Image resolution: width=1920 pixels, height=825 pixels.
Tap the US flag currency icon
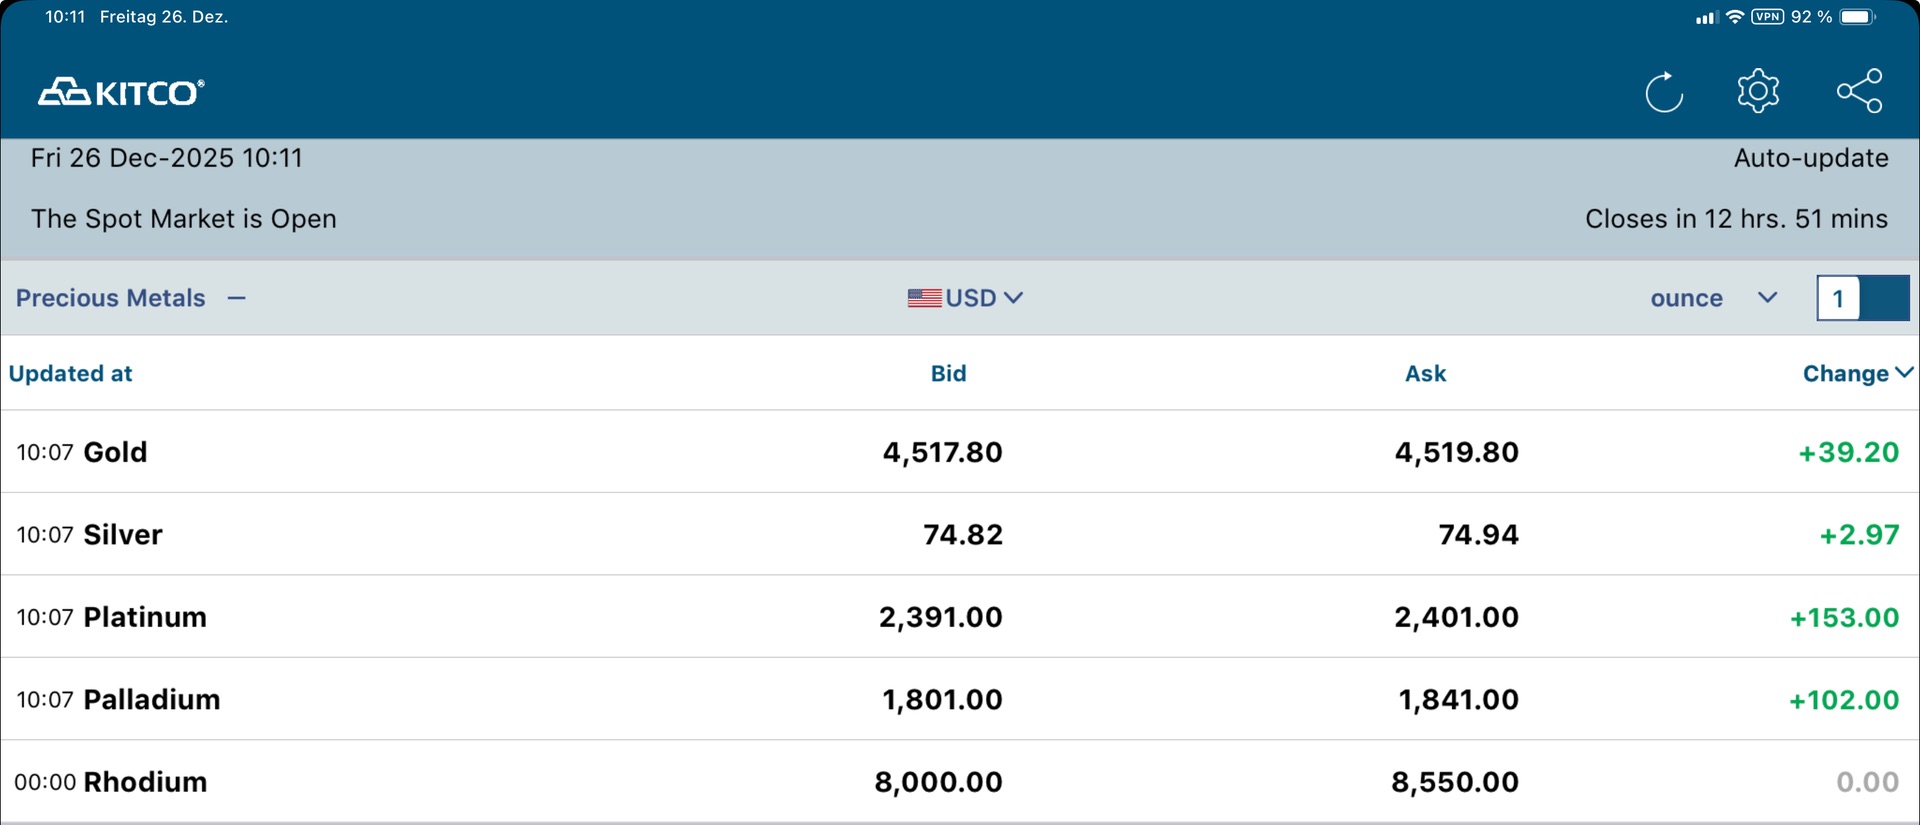point(924,298)
